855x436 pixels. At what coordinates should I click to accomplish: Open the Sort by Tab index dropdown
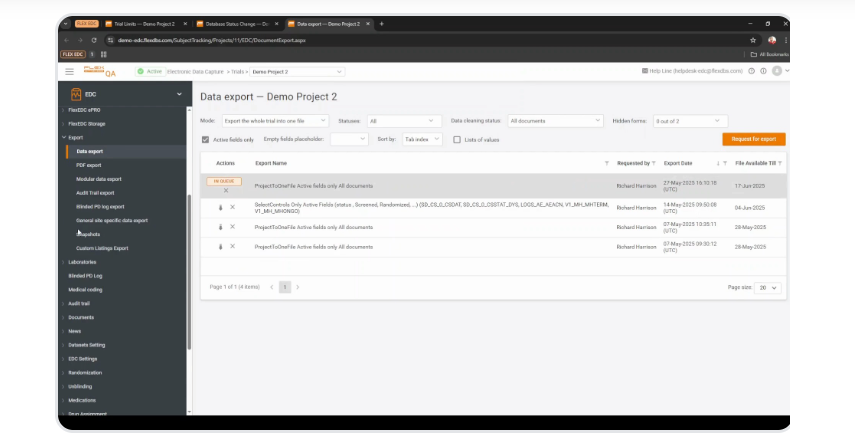click(x=421, y=140)
